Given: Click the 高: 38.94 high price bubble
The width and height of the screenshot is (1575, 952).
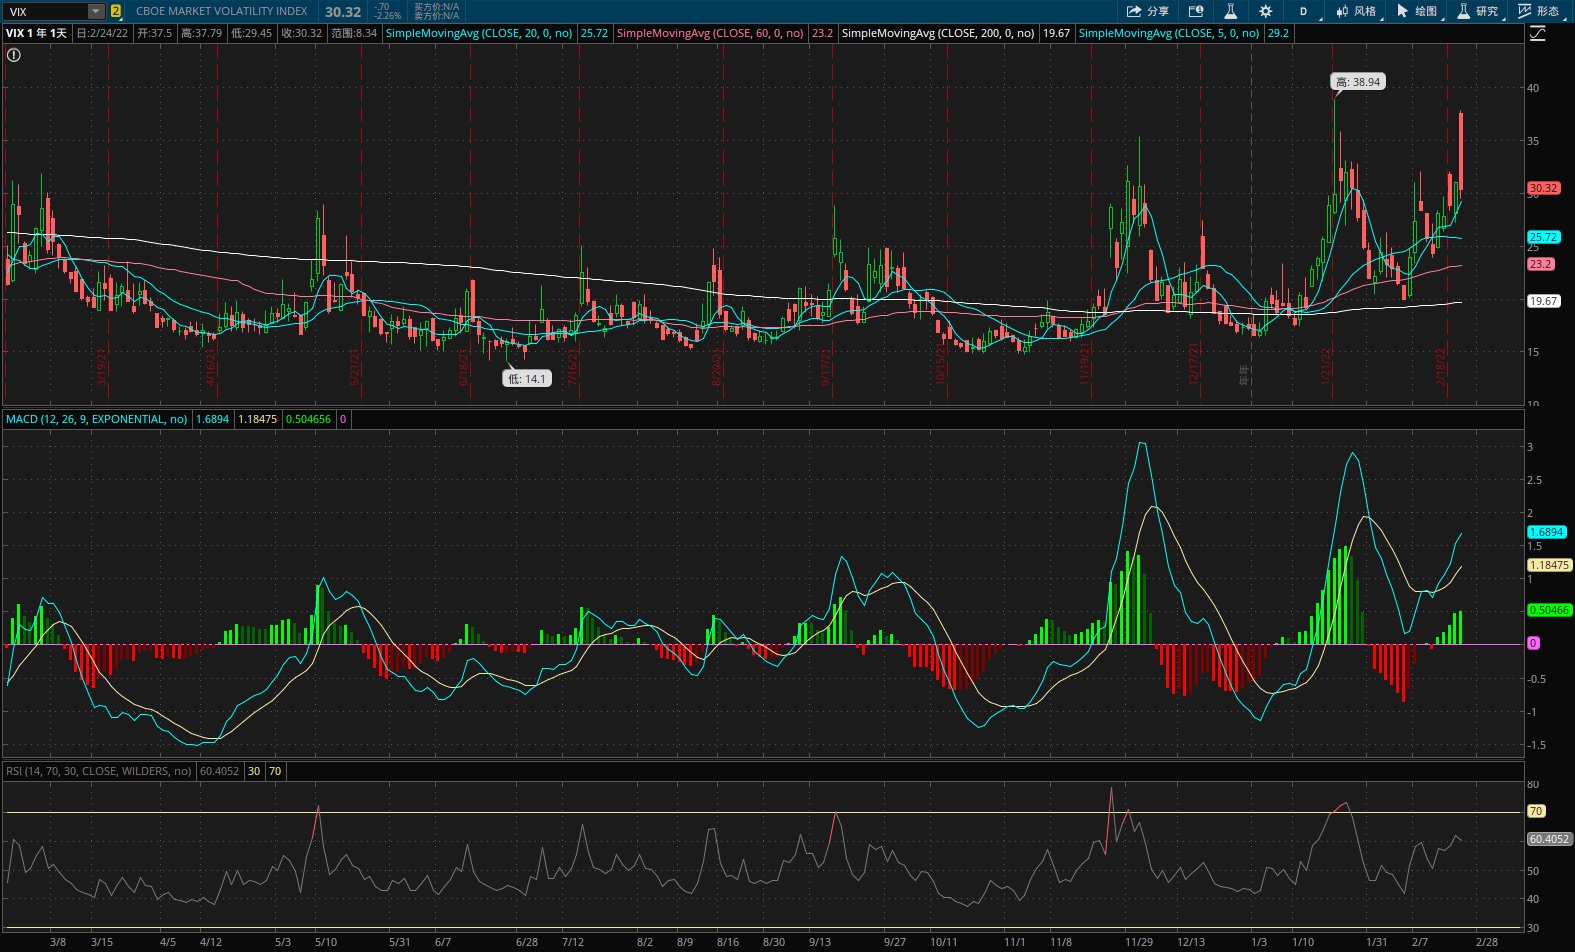Looking at the screenshot, I should click(x=1358, y=82).
